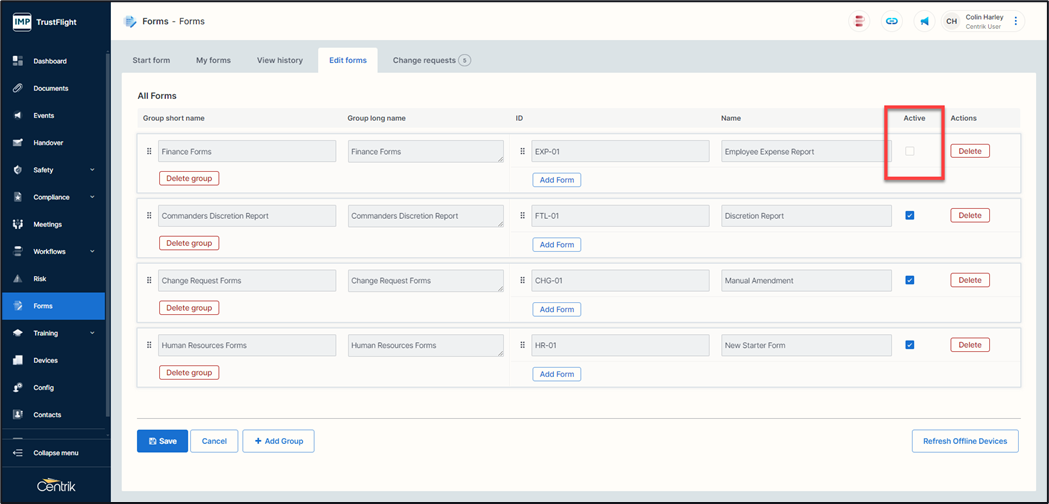
Task: Click the Save button
Action: [162, 441]
